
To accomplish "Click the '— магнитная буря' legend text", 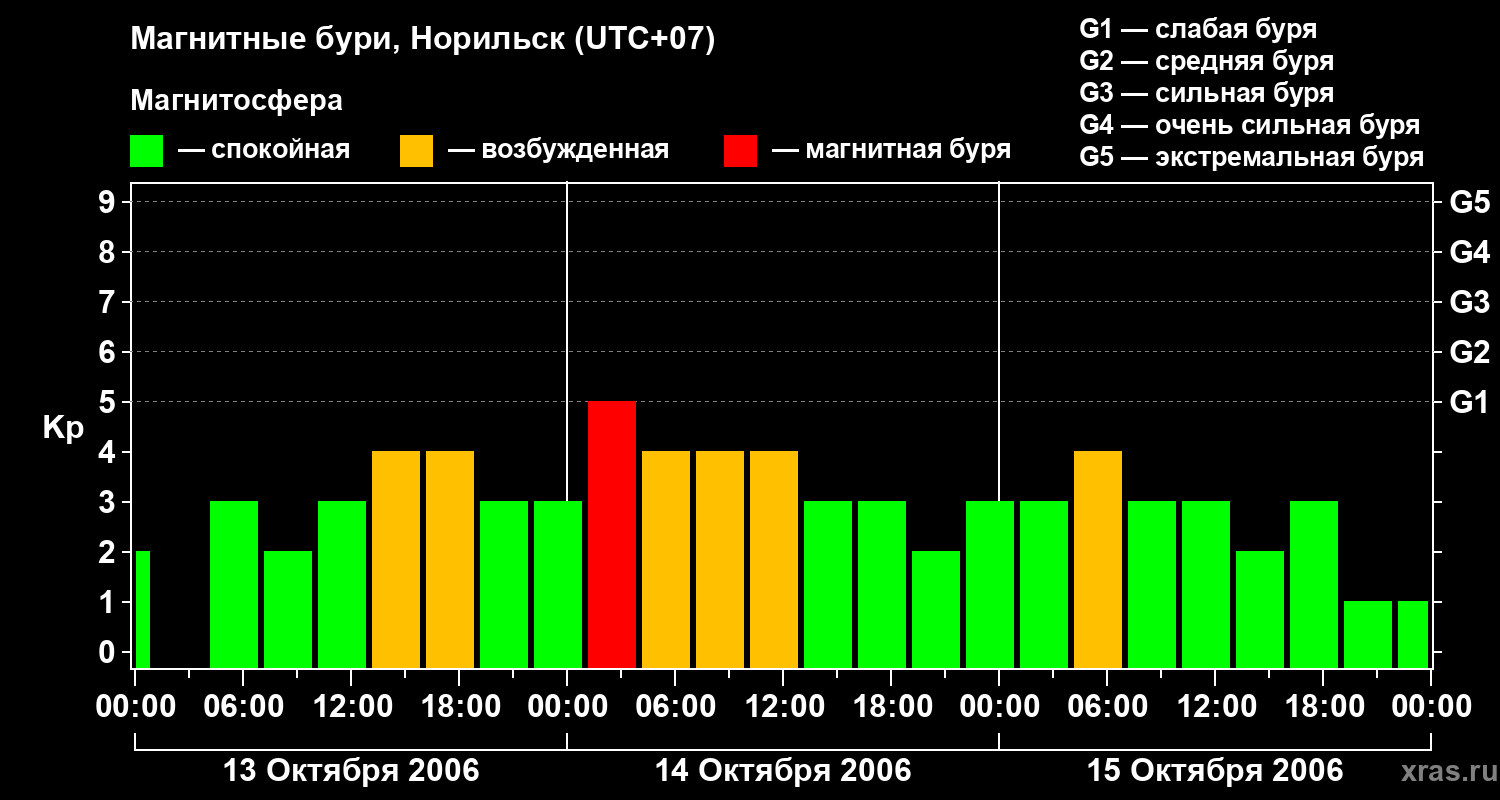I will (892, 151).
